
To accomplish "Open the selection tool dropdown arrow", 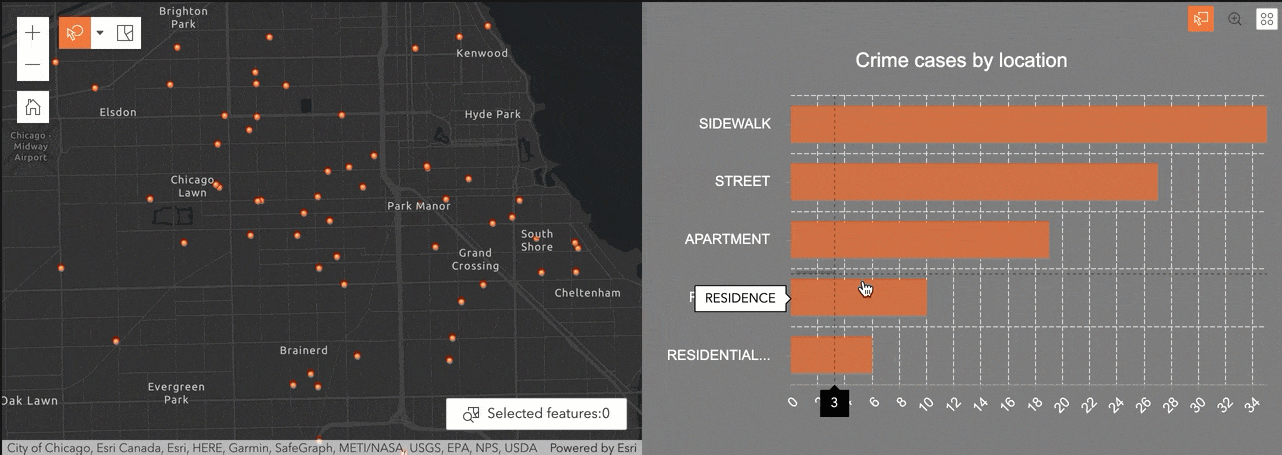I will (x=99, y=33).
